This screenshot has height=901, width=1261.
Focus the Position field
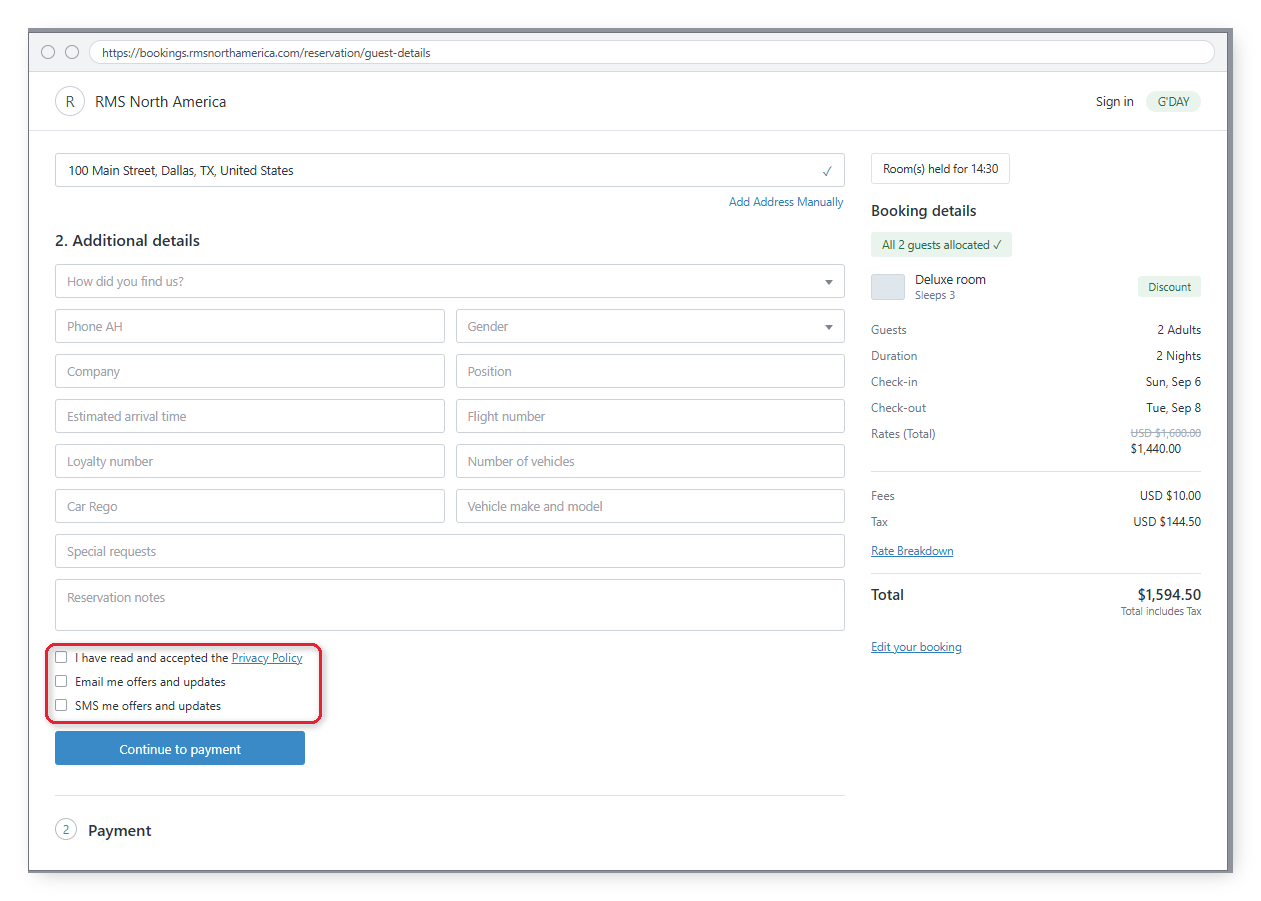pyautogui.click(x=650, y=371)
